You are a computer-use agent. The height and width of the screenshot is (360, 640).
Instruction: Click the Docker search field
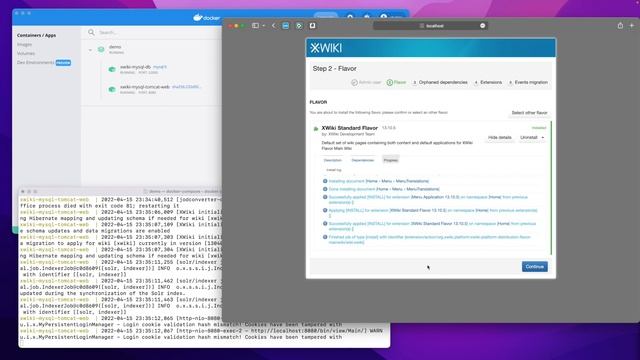[x=155, y=32]
